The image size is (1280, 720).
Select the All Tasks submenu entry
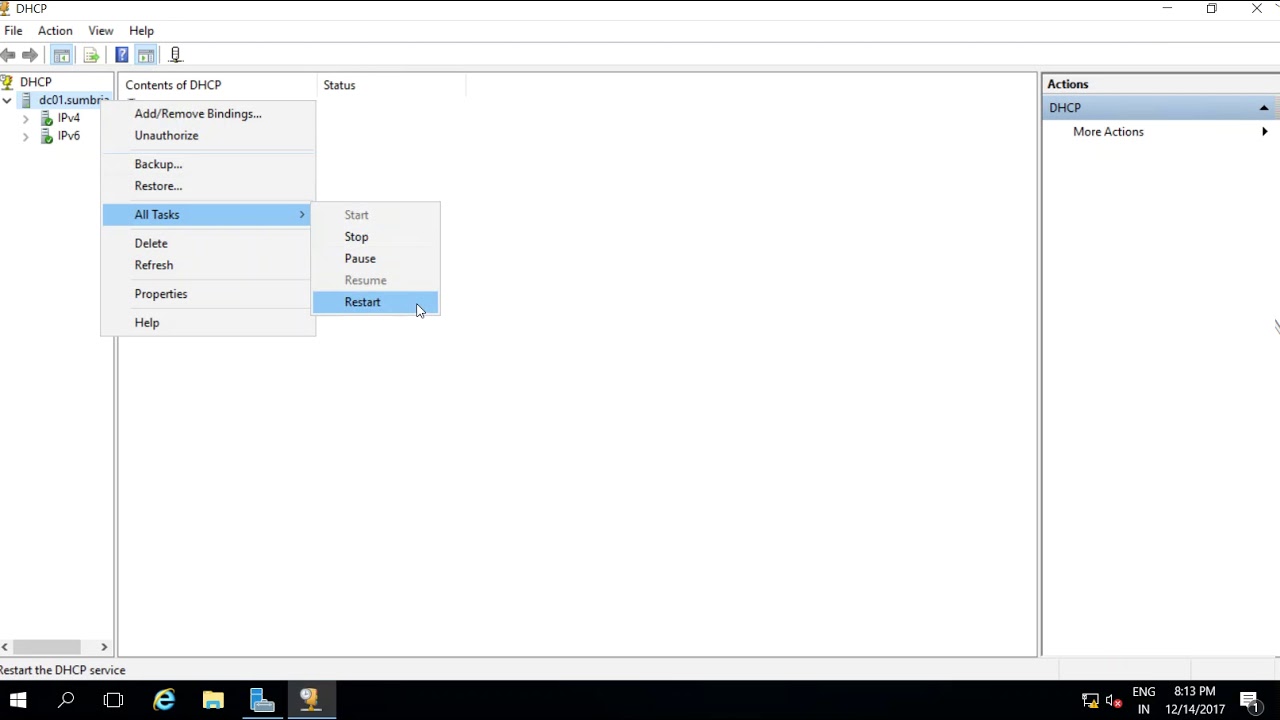(x=208, y=215)
